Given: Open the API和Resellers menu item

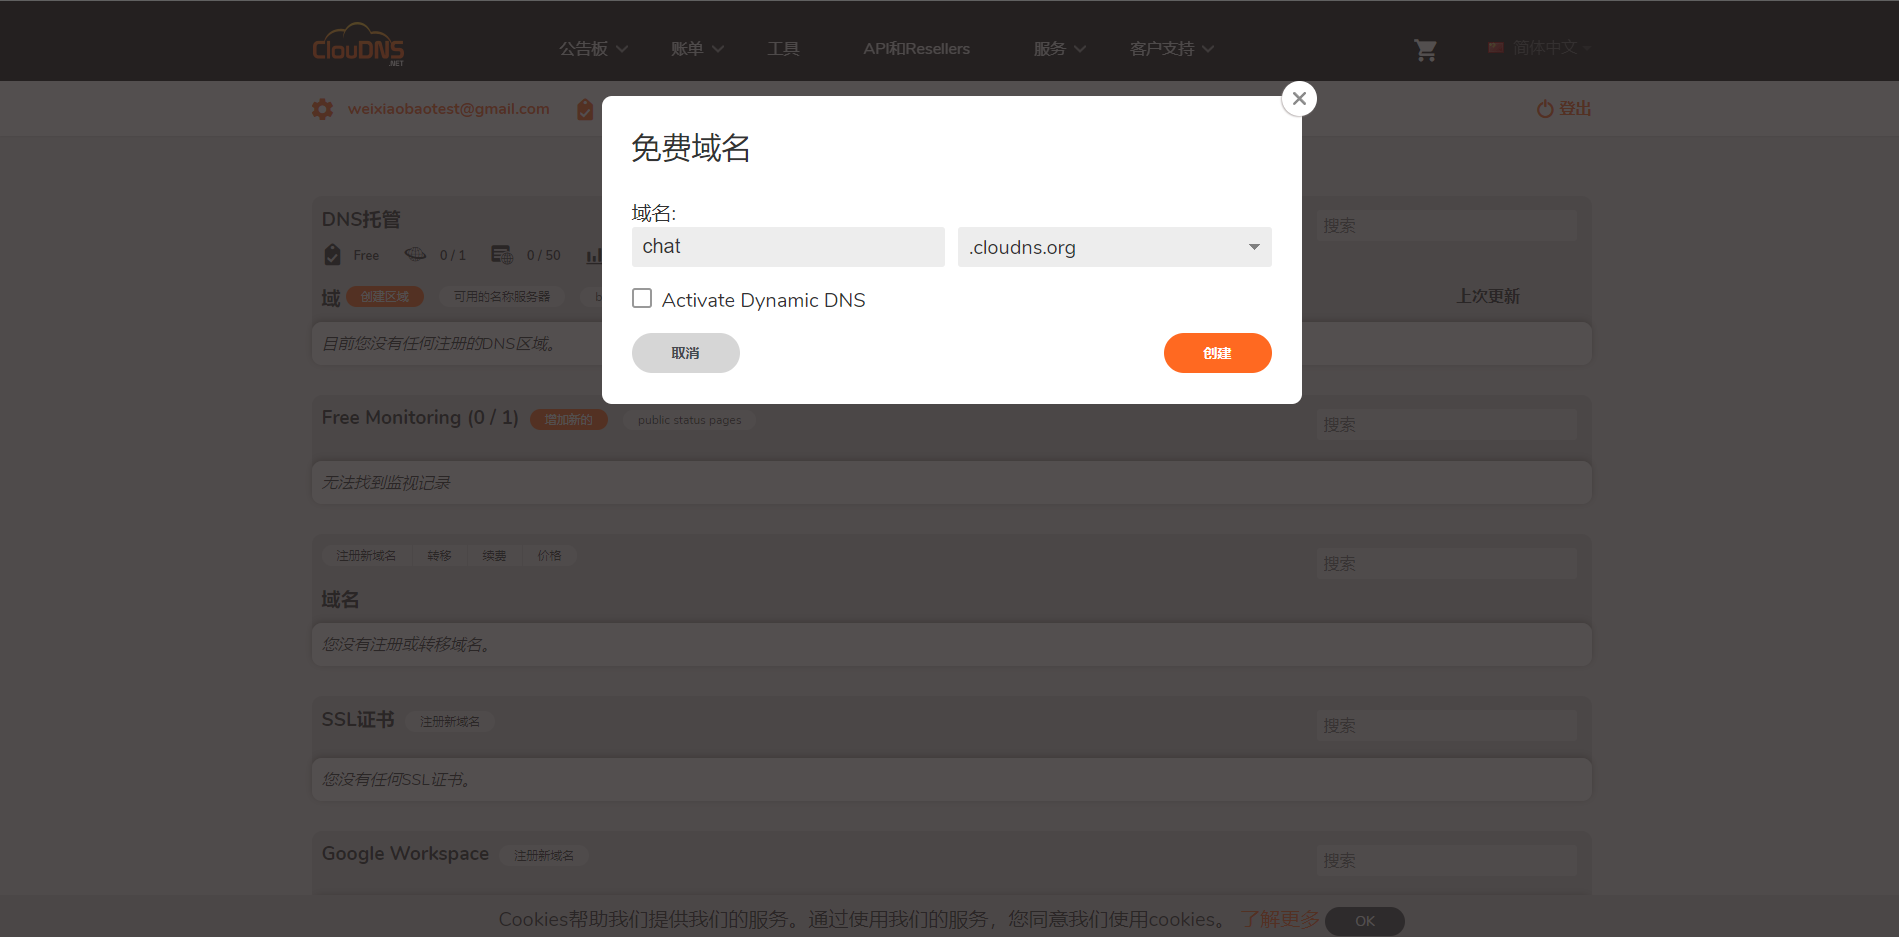Looking at the screenshot, I should (916, 49).
